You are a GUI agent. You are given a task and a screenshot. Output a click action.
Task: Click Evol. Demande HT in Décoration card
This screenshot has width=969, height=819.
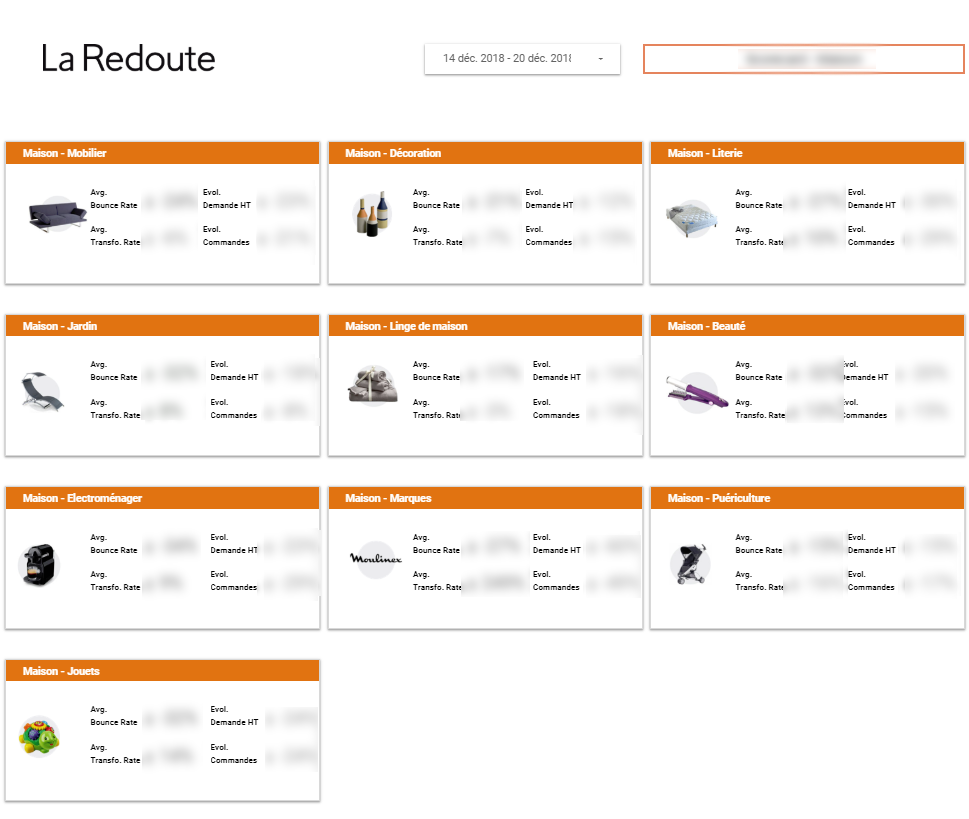pyautogui.click(x=549, y=199)
